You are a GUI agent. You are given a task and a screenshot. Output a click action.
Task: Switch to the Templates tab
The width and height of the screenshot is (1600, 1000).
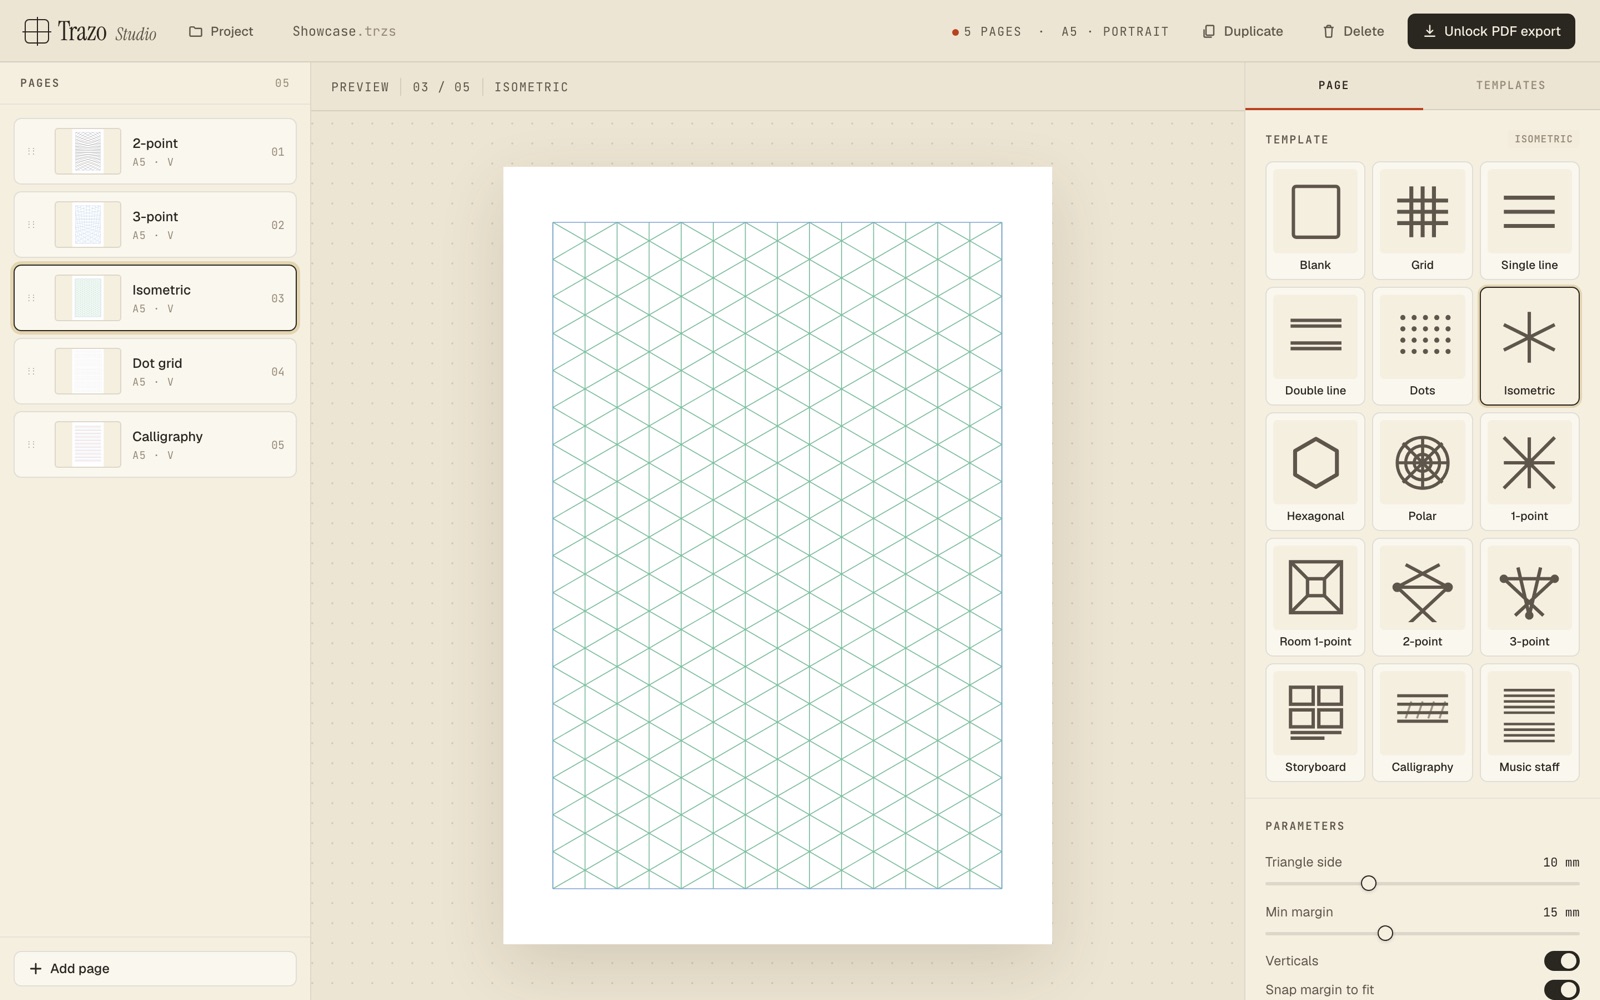(x=1511, y=86)
